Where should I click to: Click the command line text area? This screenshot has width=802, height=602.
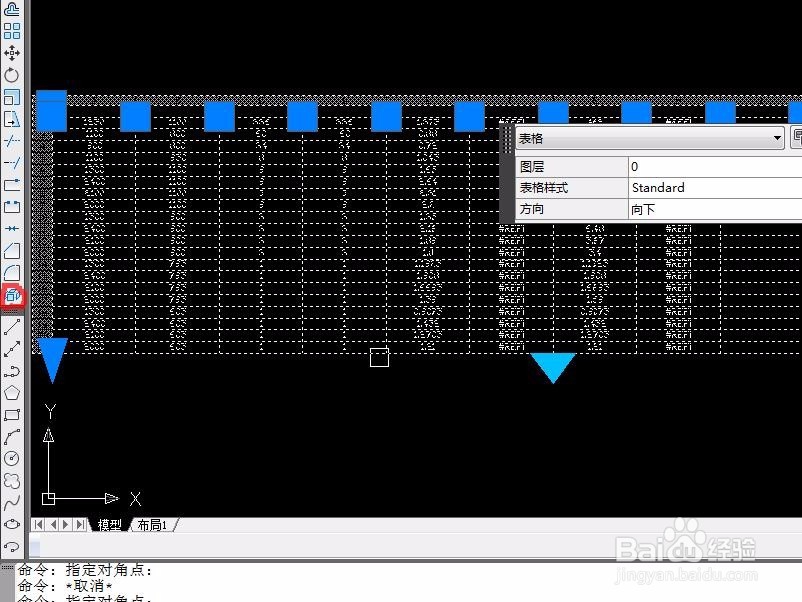tap(409, 583)
